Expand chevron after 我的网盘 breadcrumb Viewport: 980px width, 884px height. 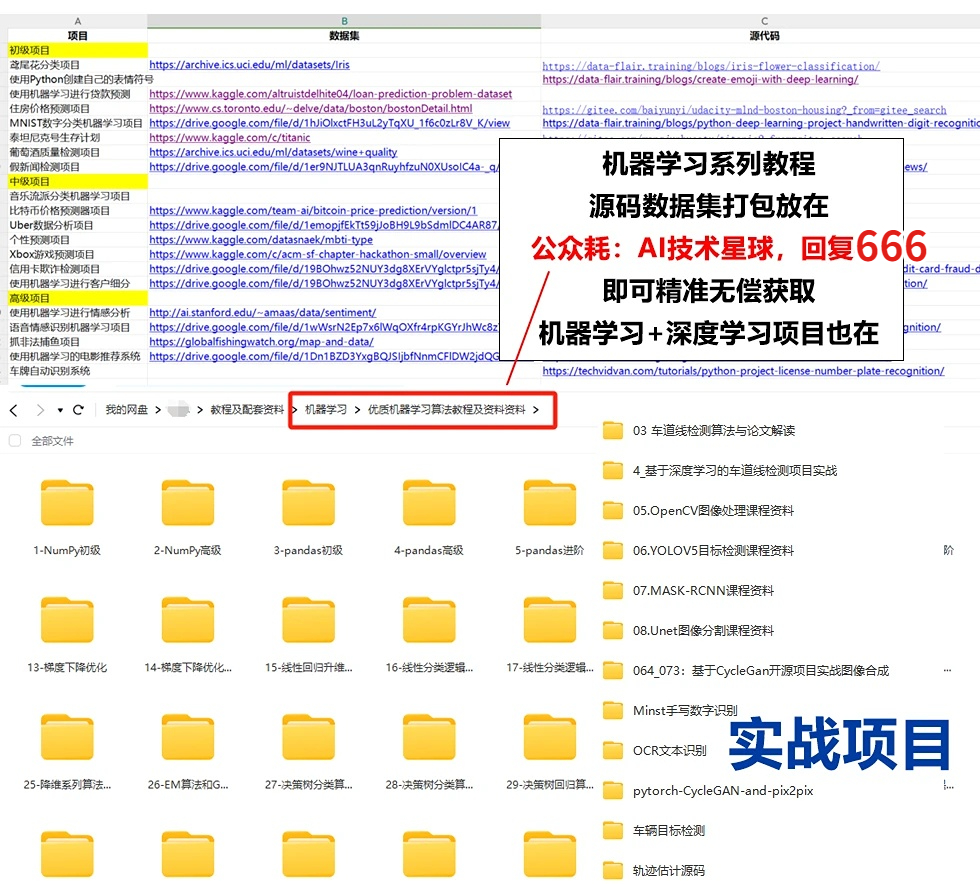pyautogui.click(x=158, y=410)
